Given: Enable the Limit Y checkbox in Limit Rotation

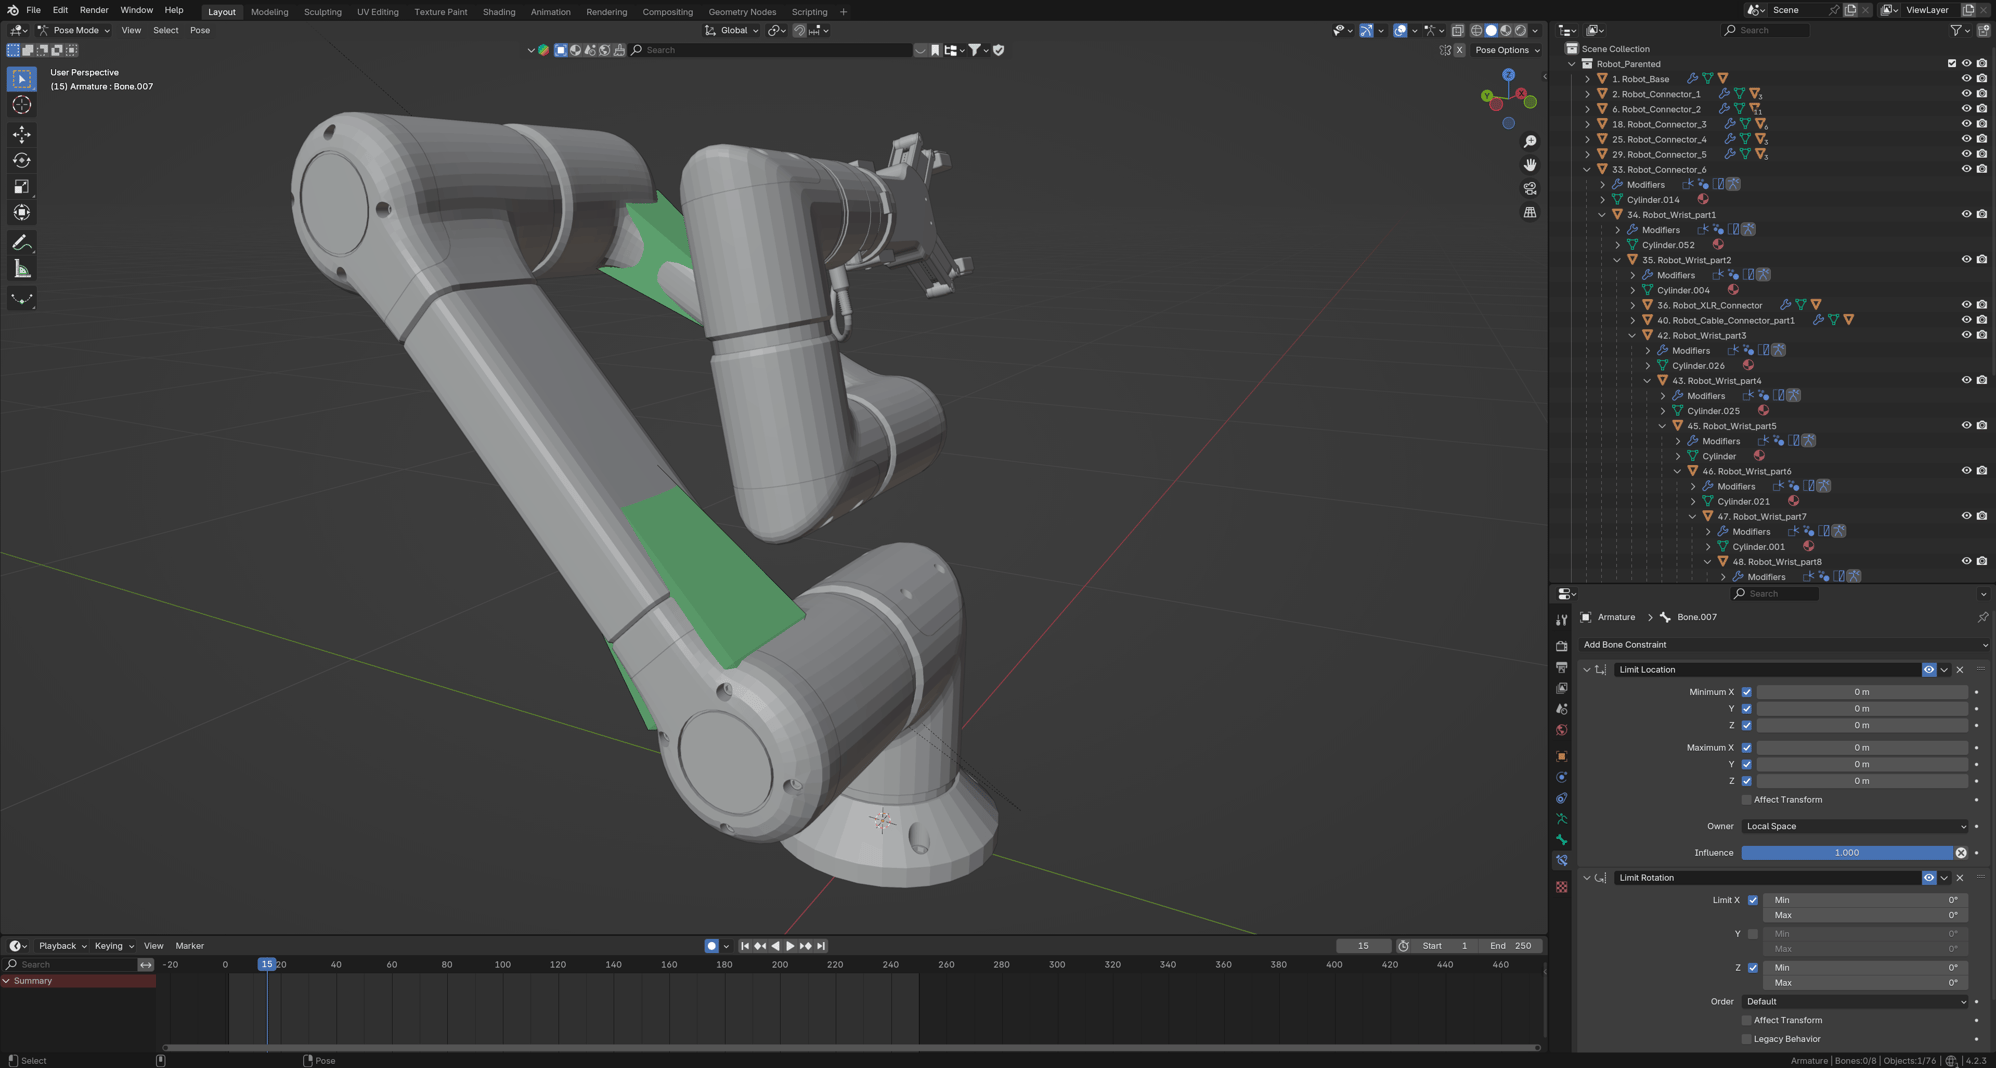Looking at the screenshot, I should pos(1752,933).
